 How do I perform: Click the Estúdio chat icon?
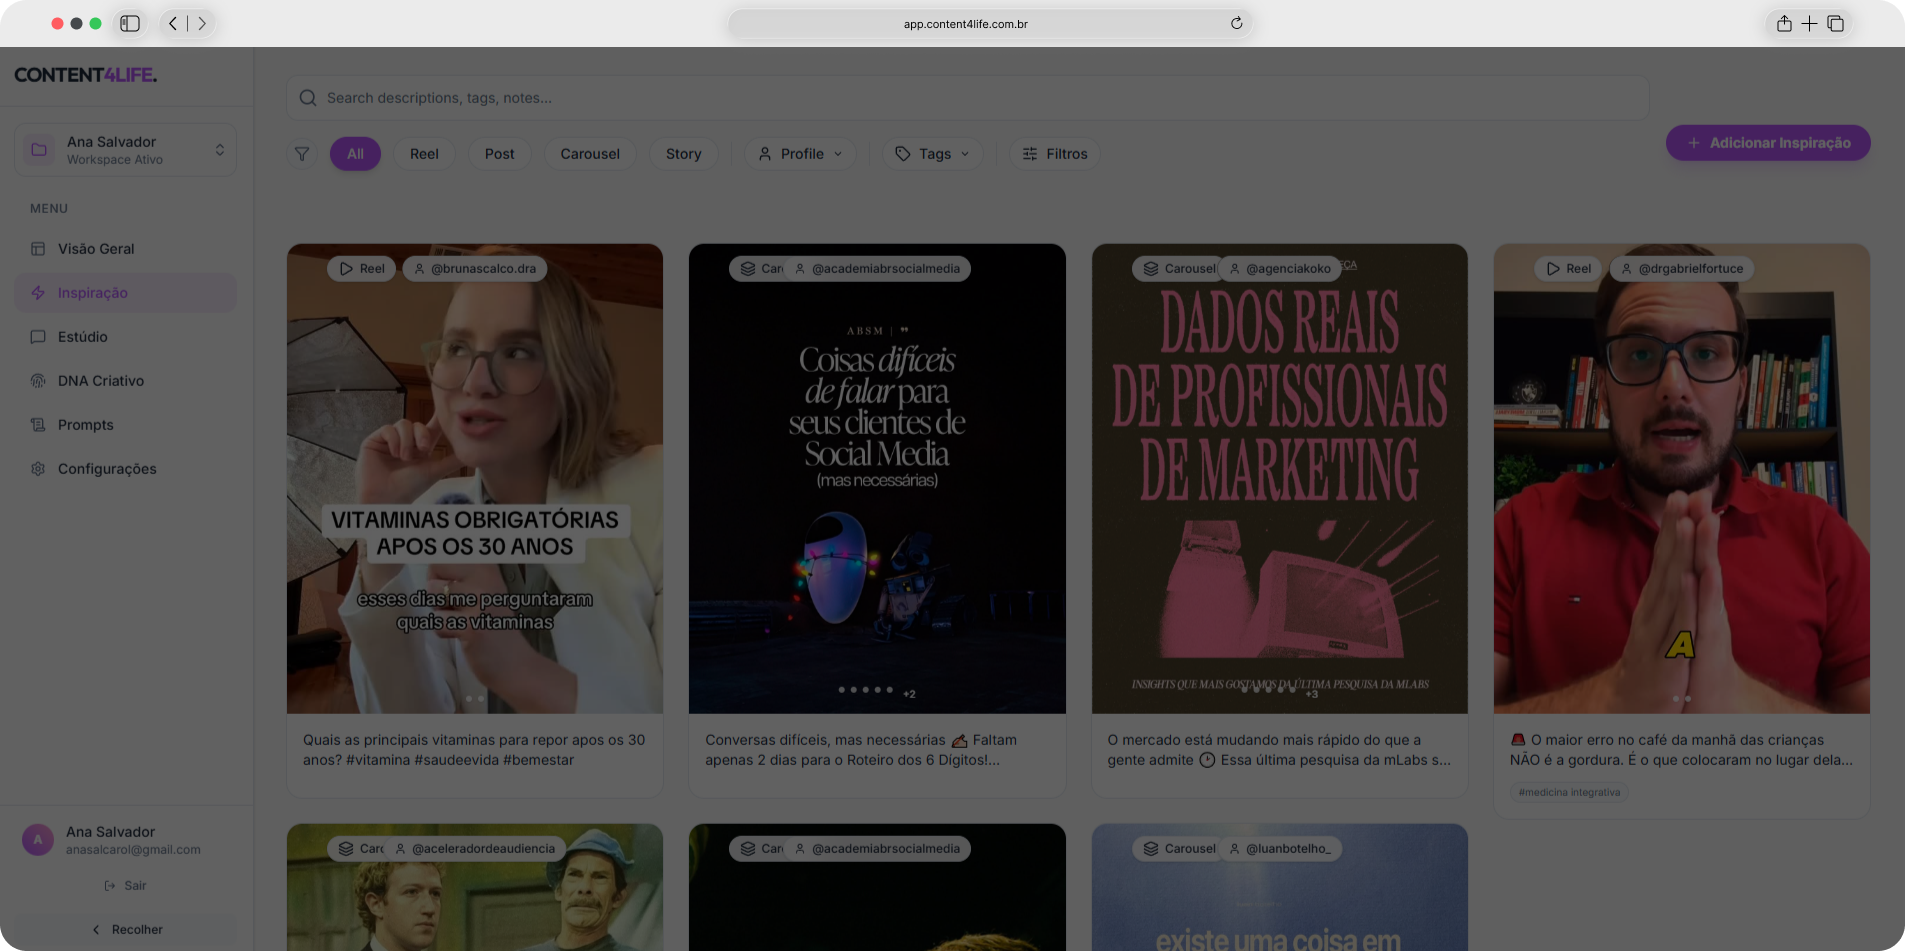[38, 337]
